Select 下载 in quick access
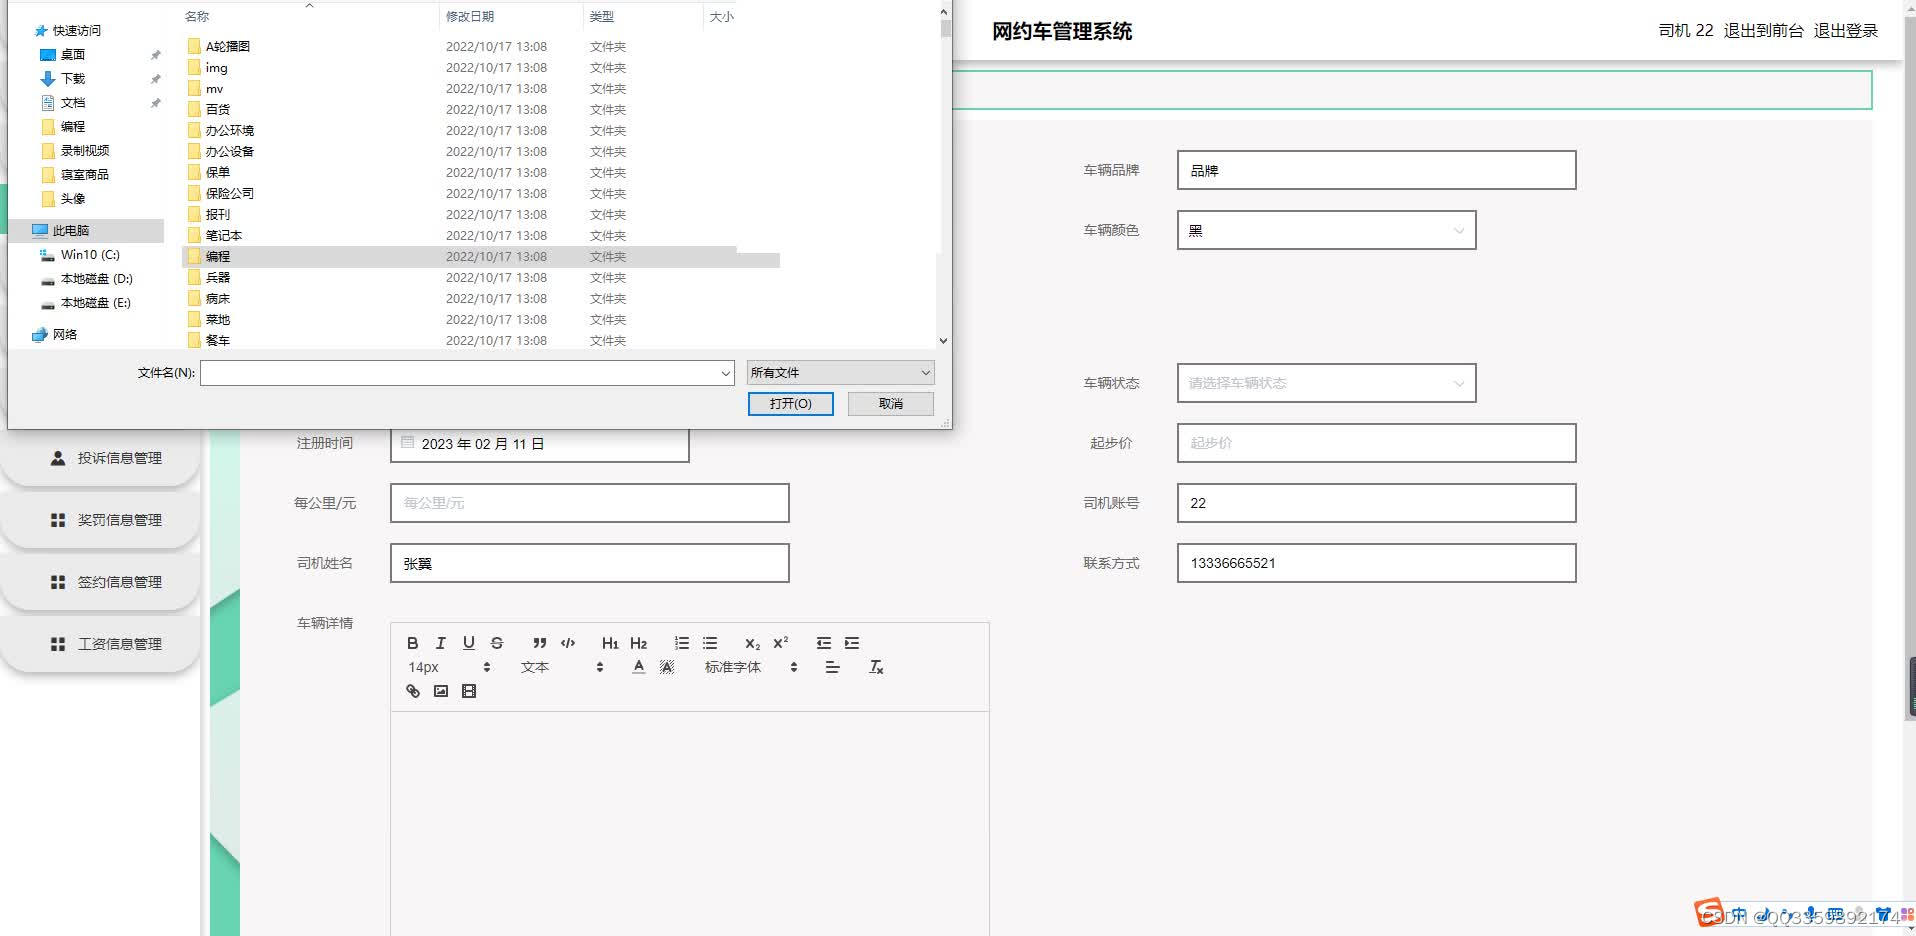Image resolution: width=1916 pixels, height=936 pixels. [73, 78]
